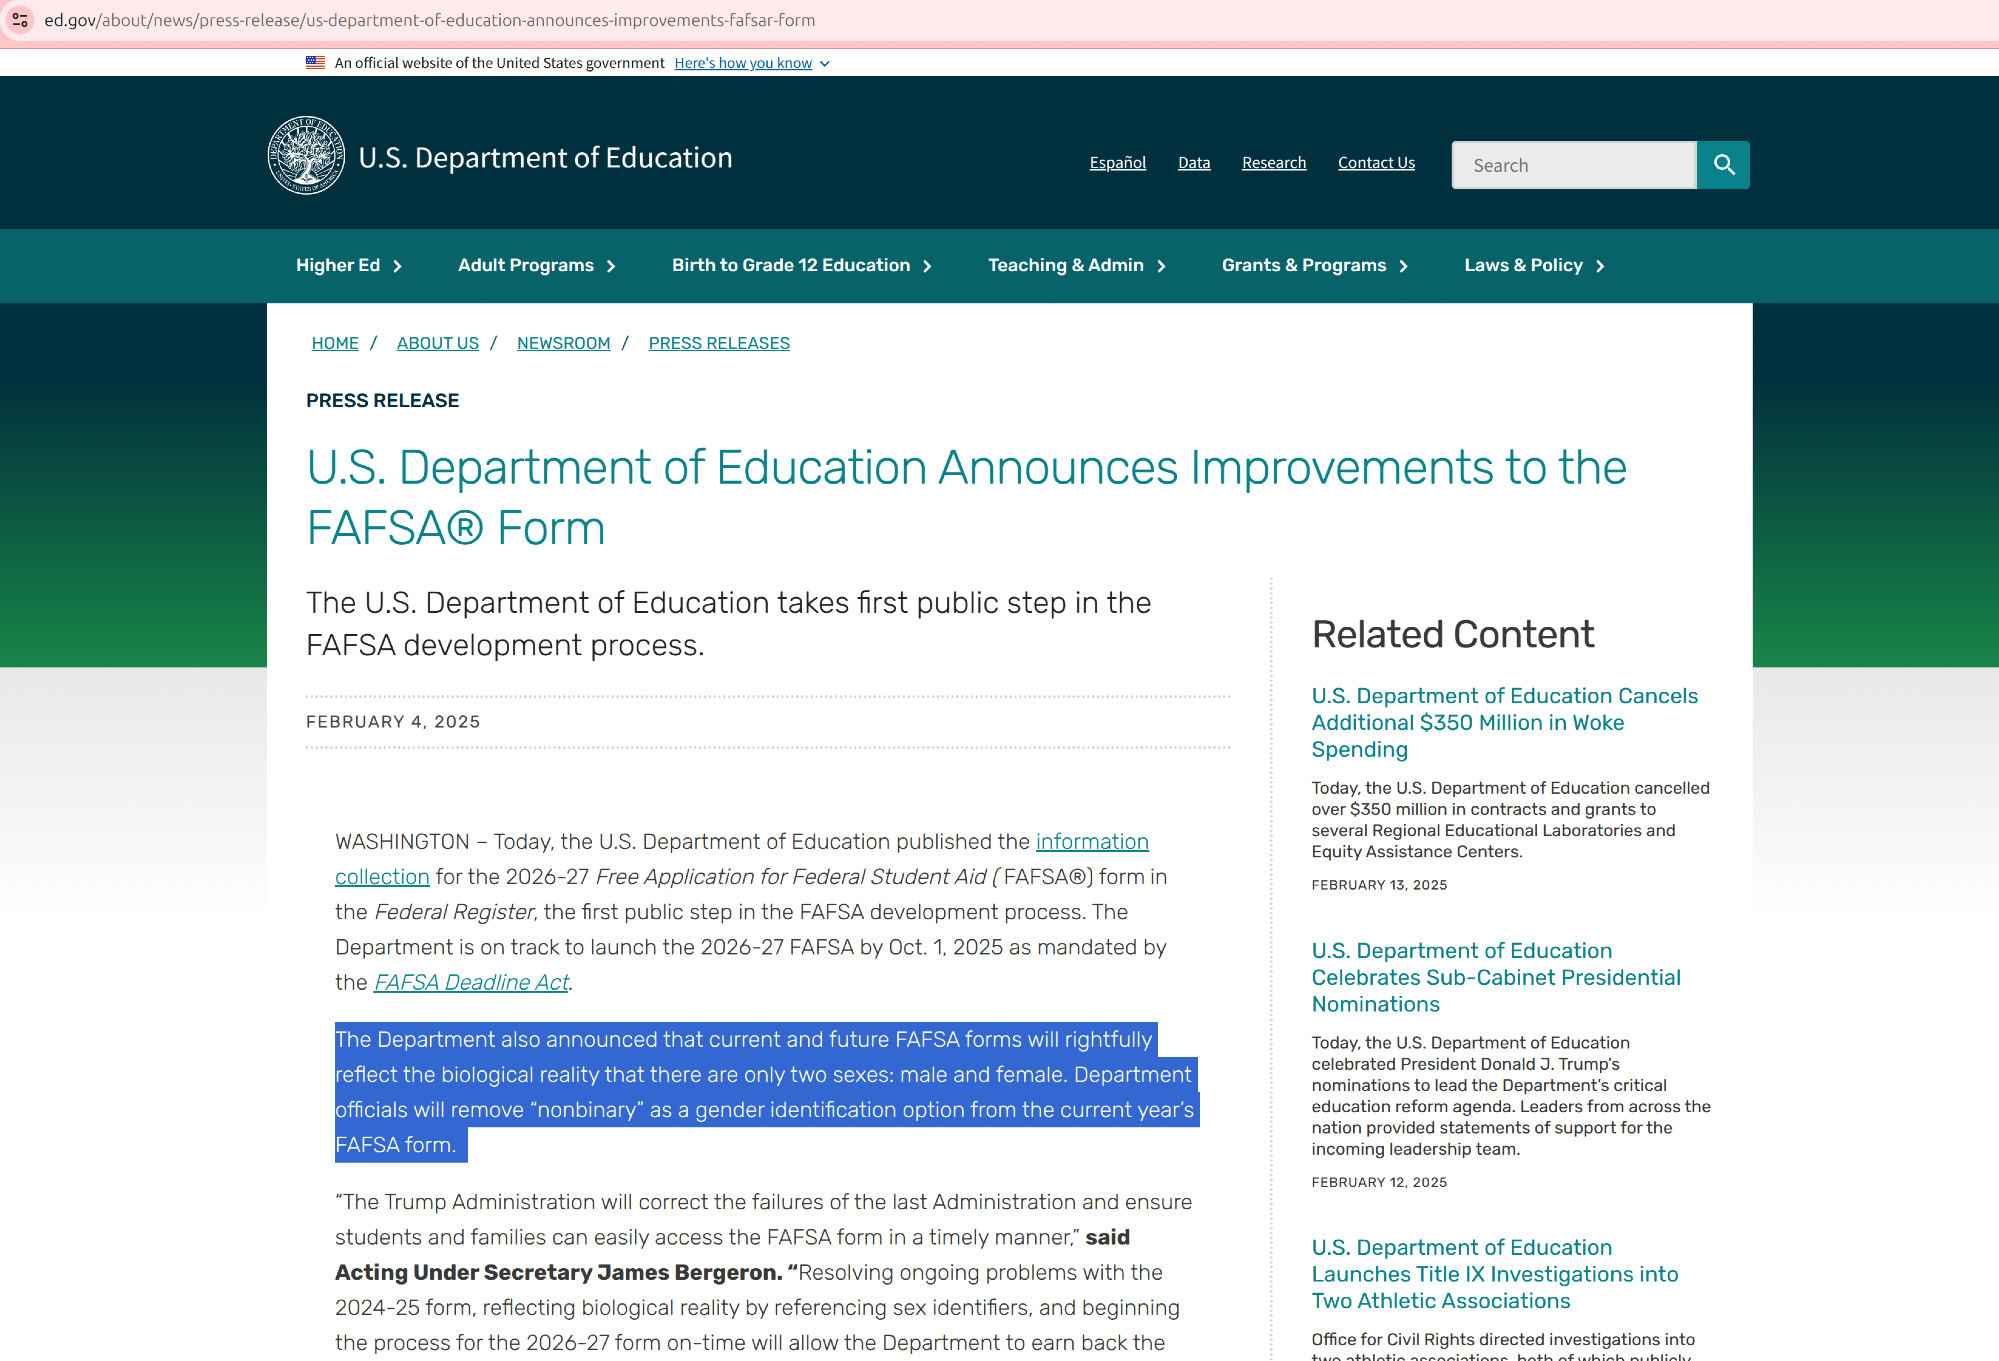1999x1361 pixels.
Task: Go to PRESS RELEASES breadcrumb
Action: tap(719, 343)
